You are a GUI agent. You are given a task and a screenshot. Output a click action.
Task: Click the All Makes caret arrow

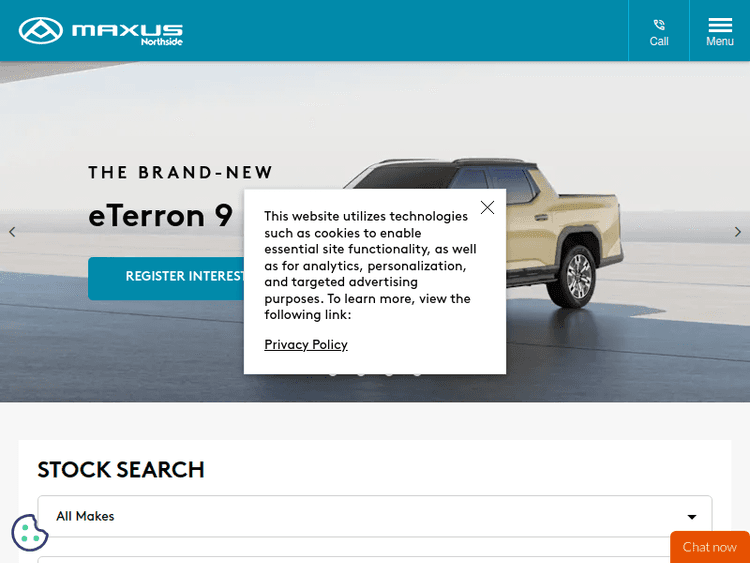692,517
